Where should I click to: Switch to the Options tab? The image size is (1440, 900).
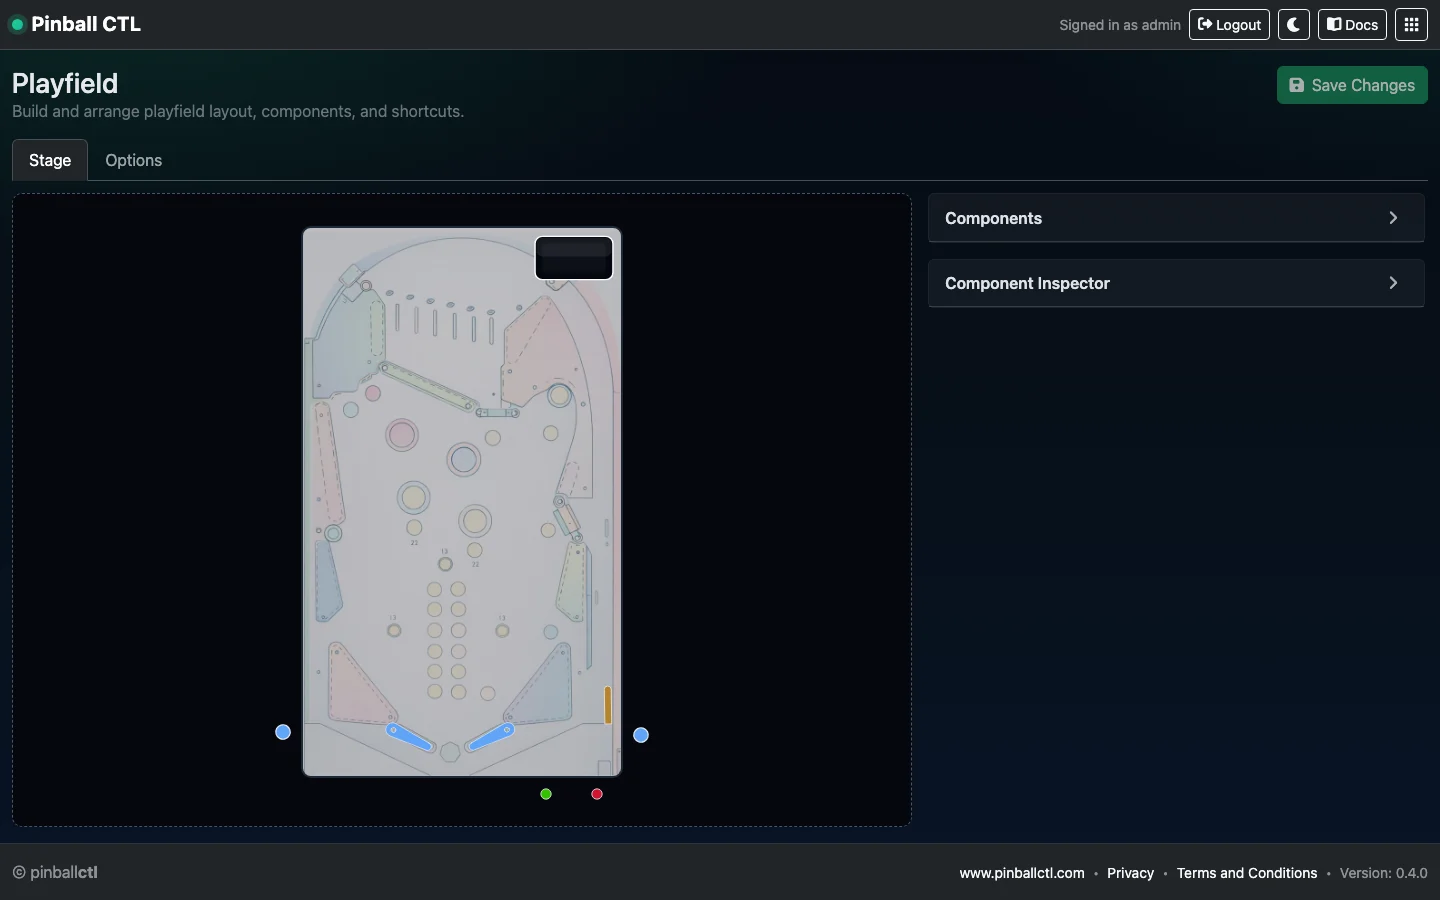[133, 160]
